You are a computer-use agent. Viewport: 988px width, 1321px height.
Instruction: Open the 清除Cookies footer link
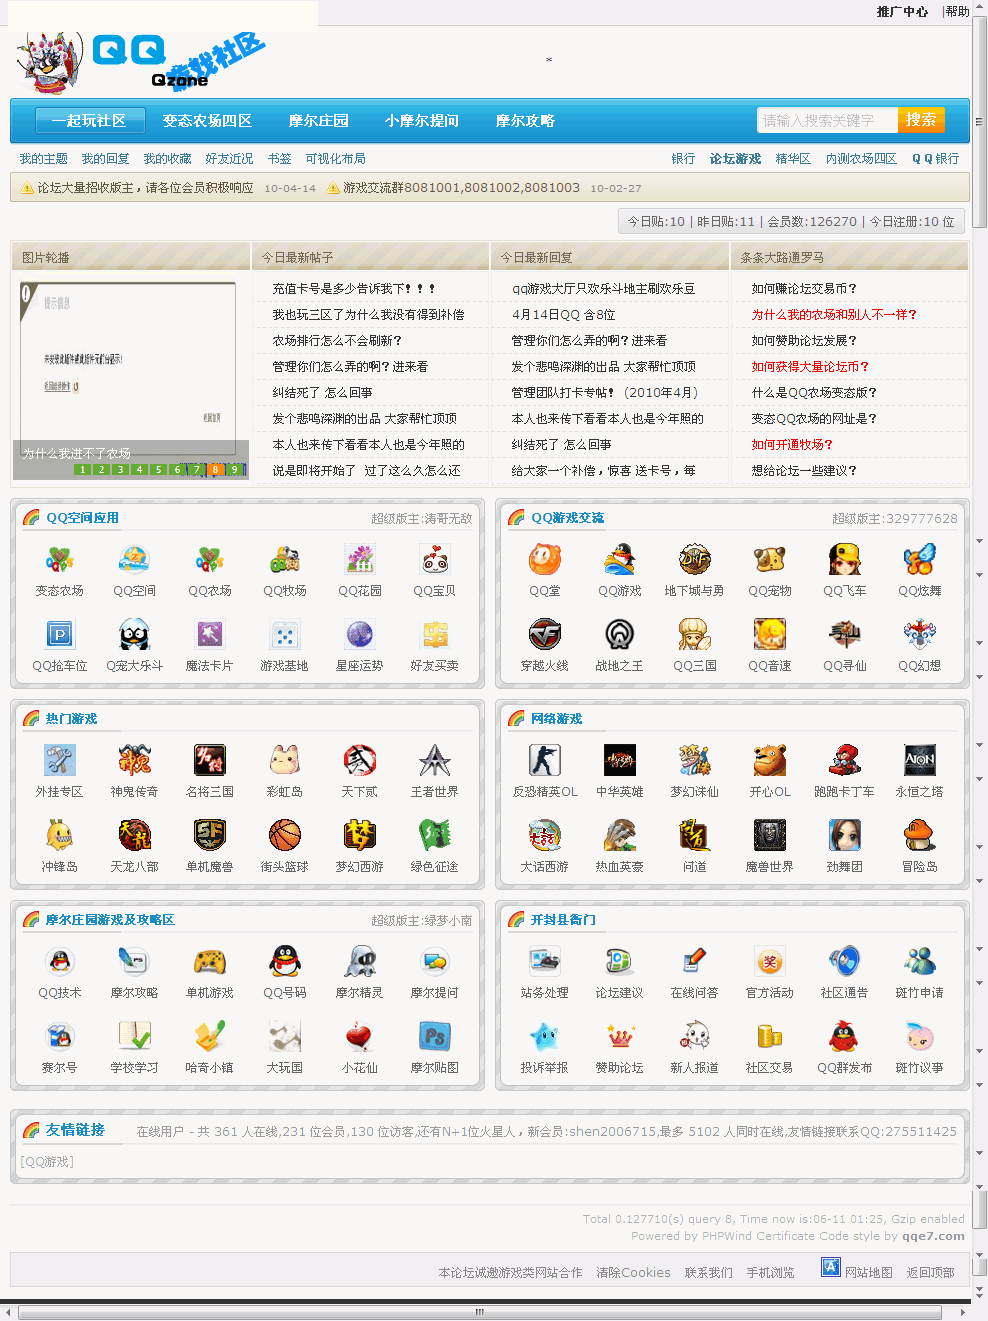click(633, 1273)
